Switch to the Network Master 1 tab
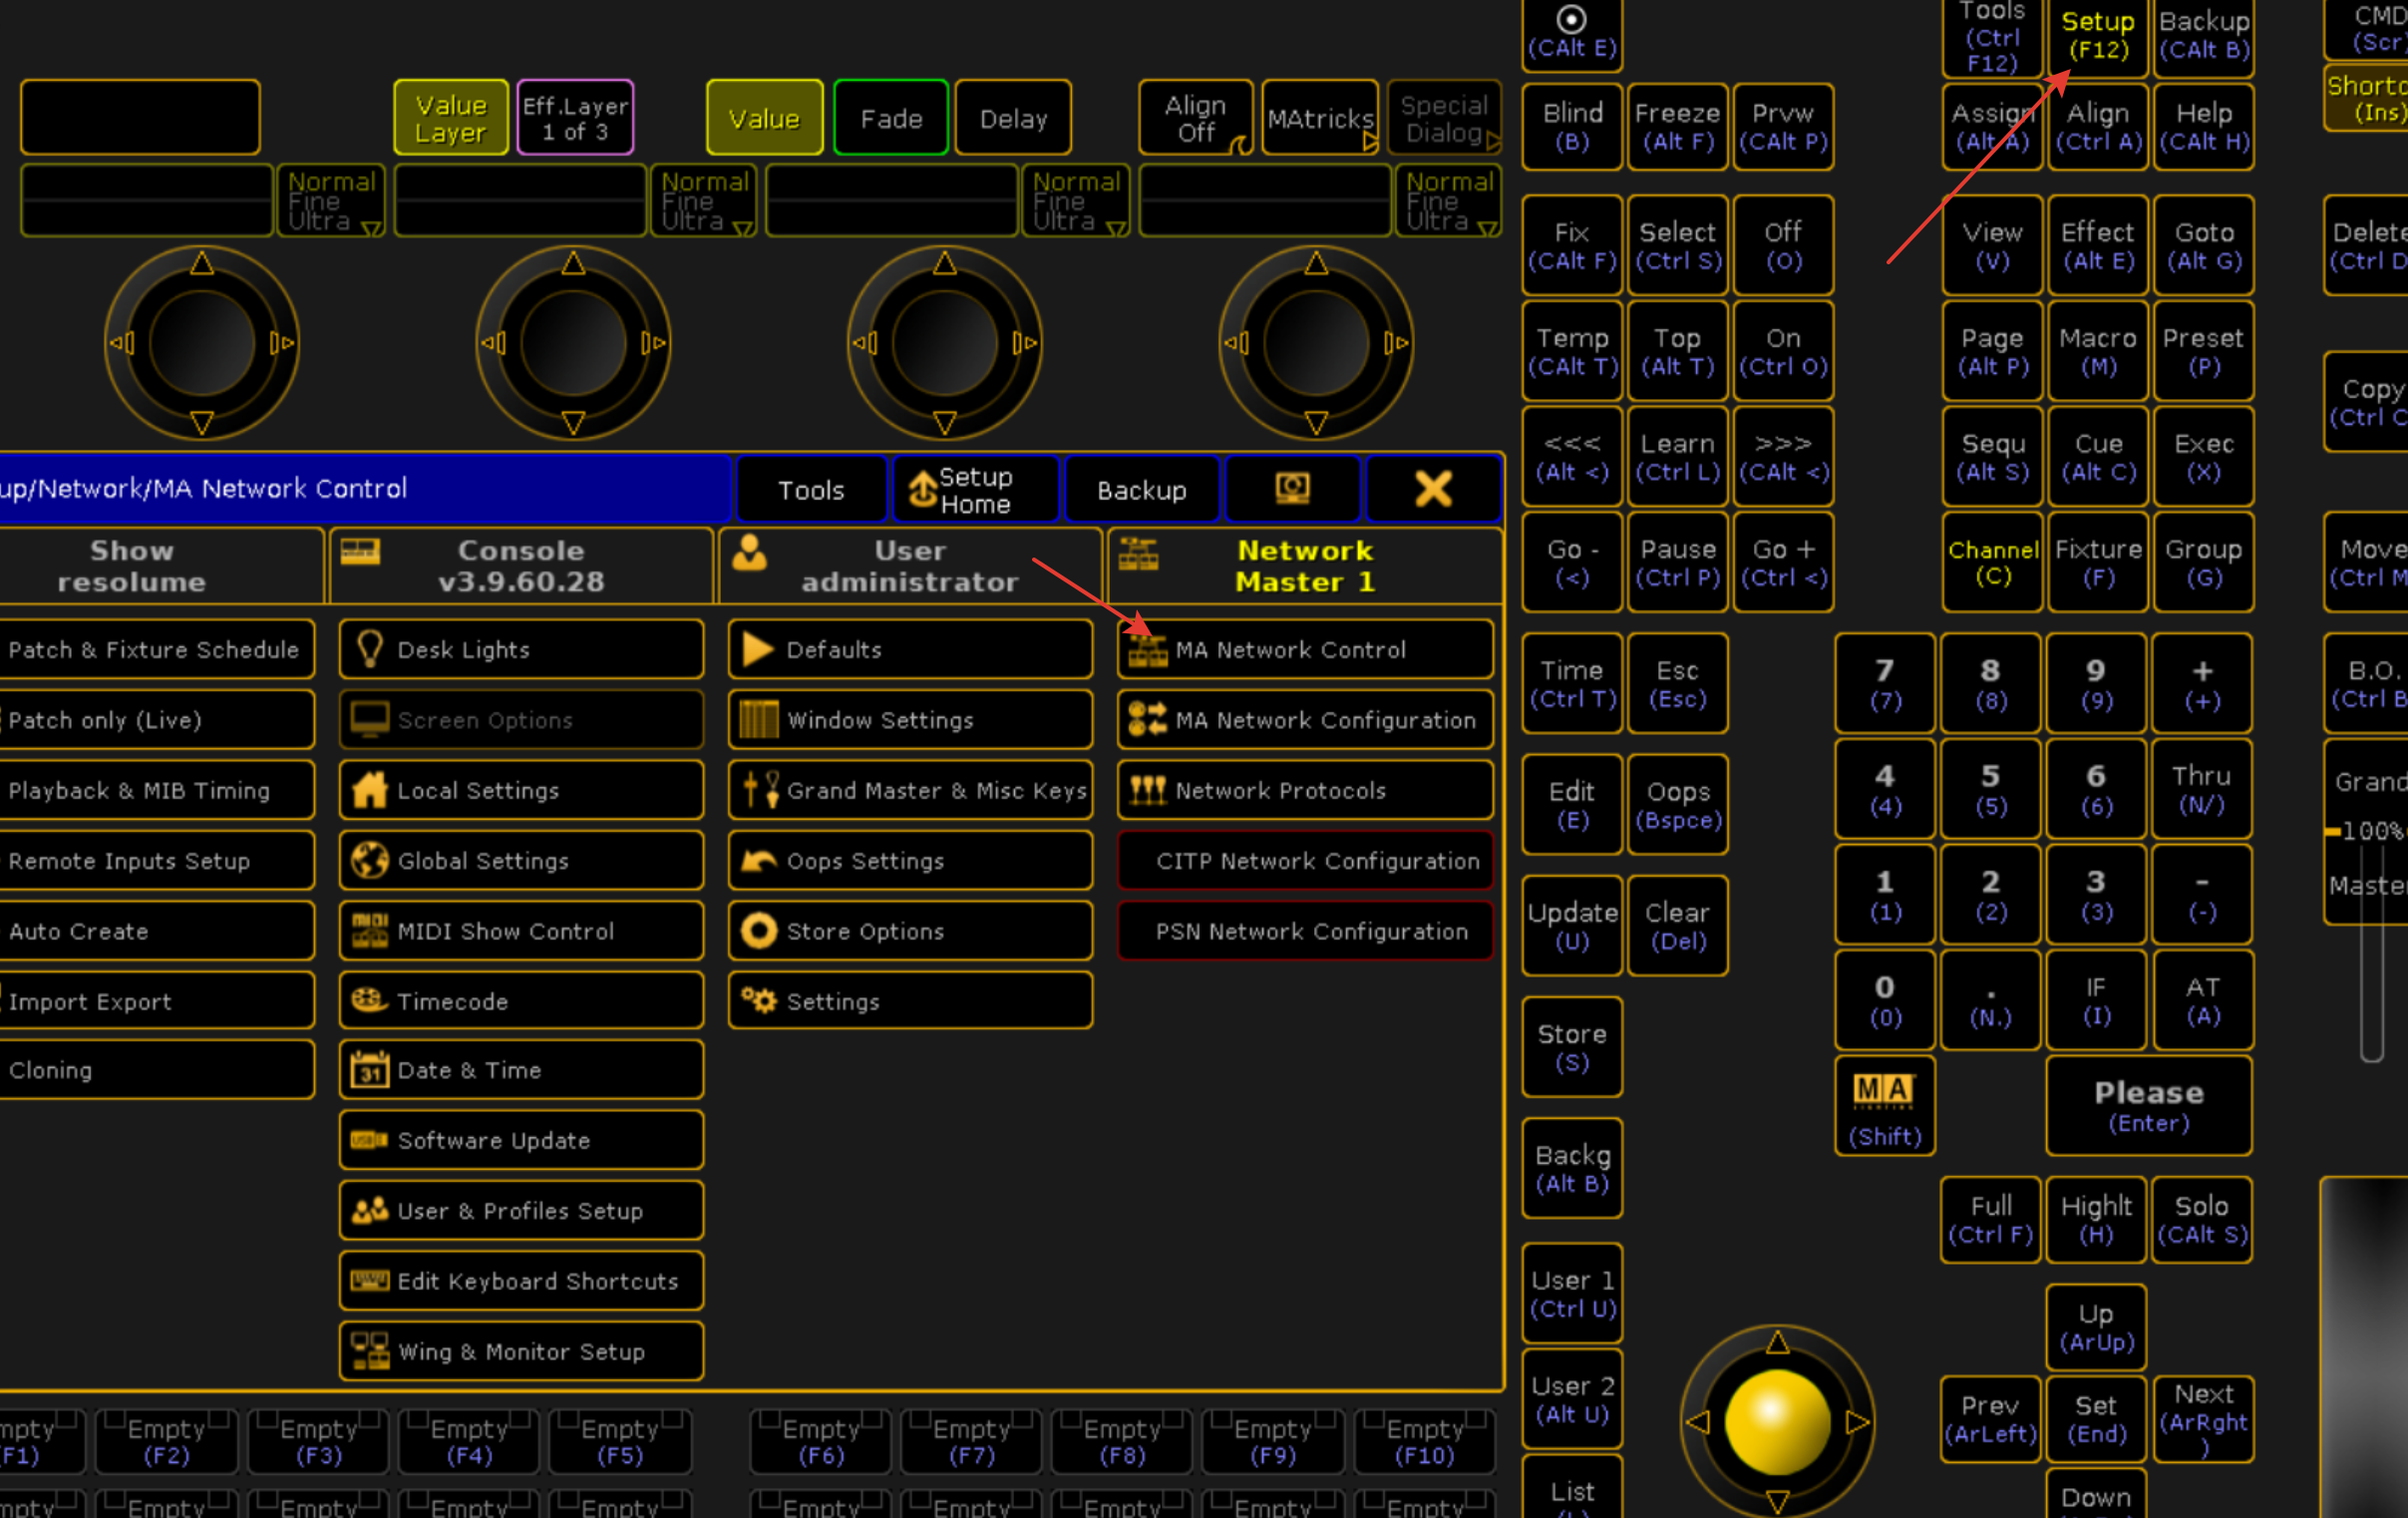This screenshot has height=1518, width=2408. [1304, 566]
